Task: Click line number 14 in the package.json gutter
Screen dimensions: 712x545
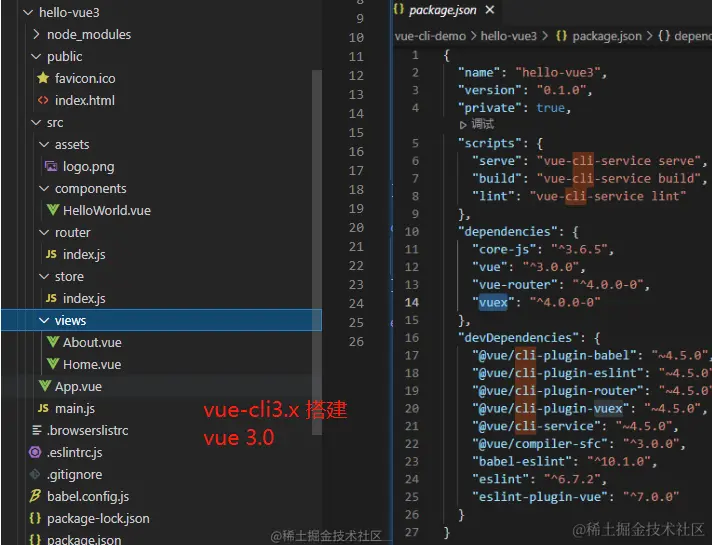Action: click(412, 302)
